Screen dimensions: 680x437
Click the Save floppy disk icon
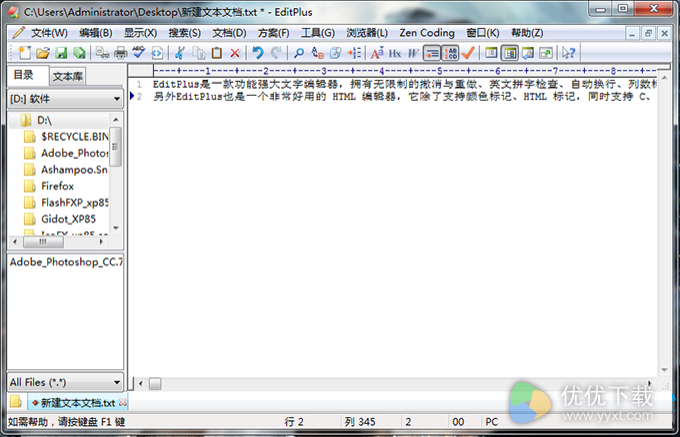tap(61, 53)
